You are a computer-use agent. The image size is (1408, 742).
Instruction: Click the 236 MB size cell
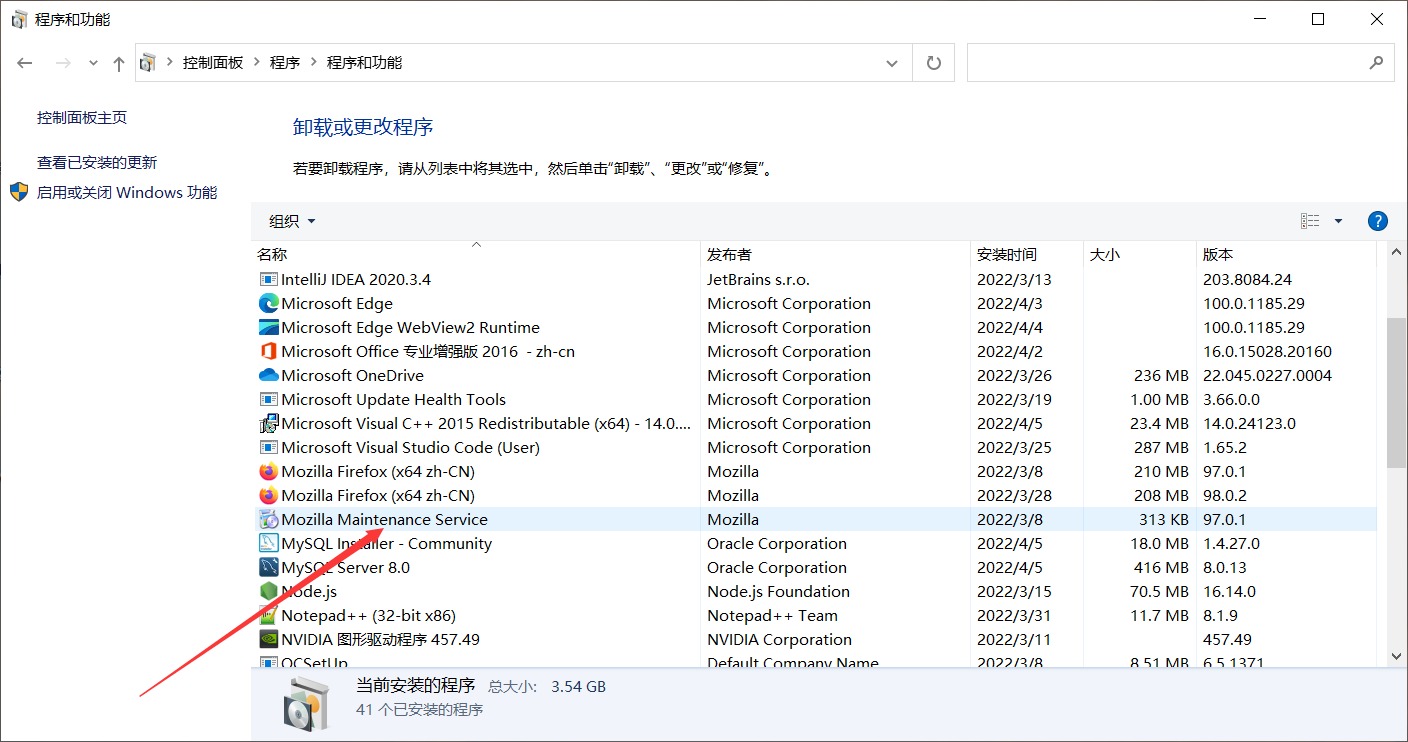(x=1161, y=376)
